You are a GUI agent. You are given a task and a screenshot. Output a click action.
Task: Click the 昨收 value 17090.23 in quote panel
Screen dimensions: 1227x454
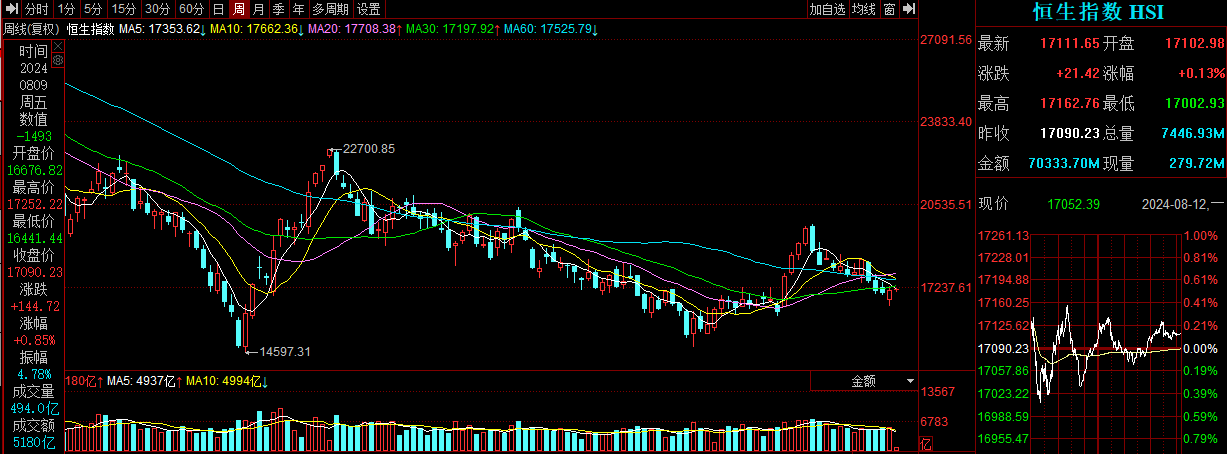click(1069, 133)
